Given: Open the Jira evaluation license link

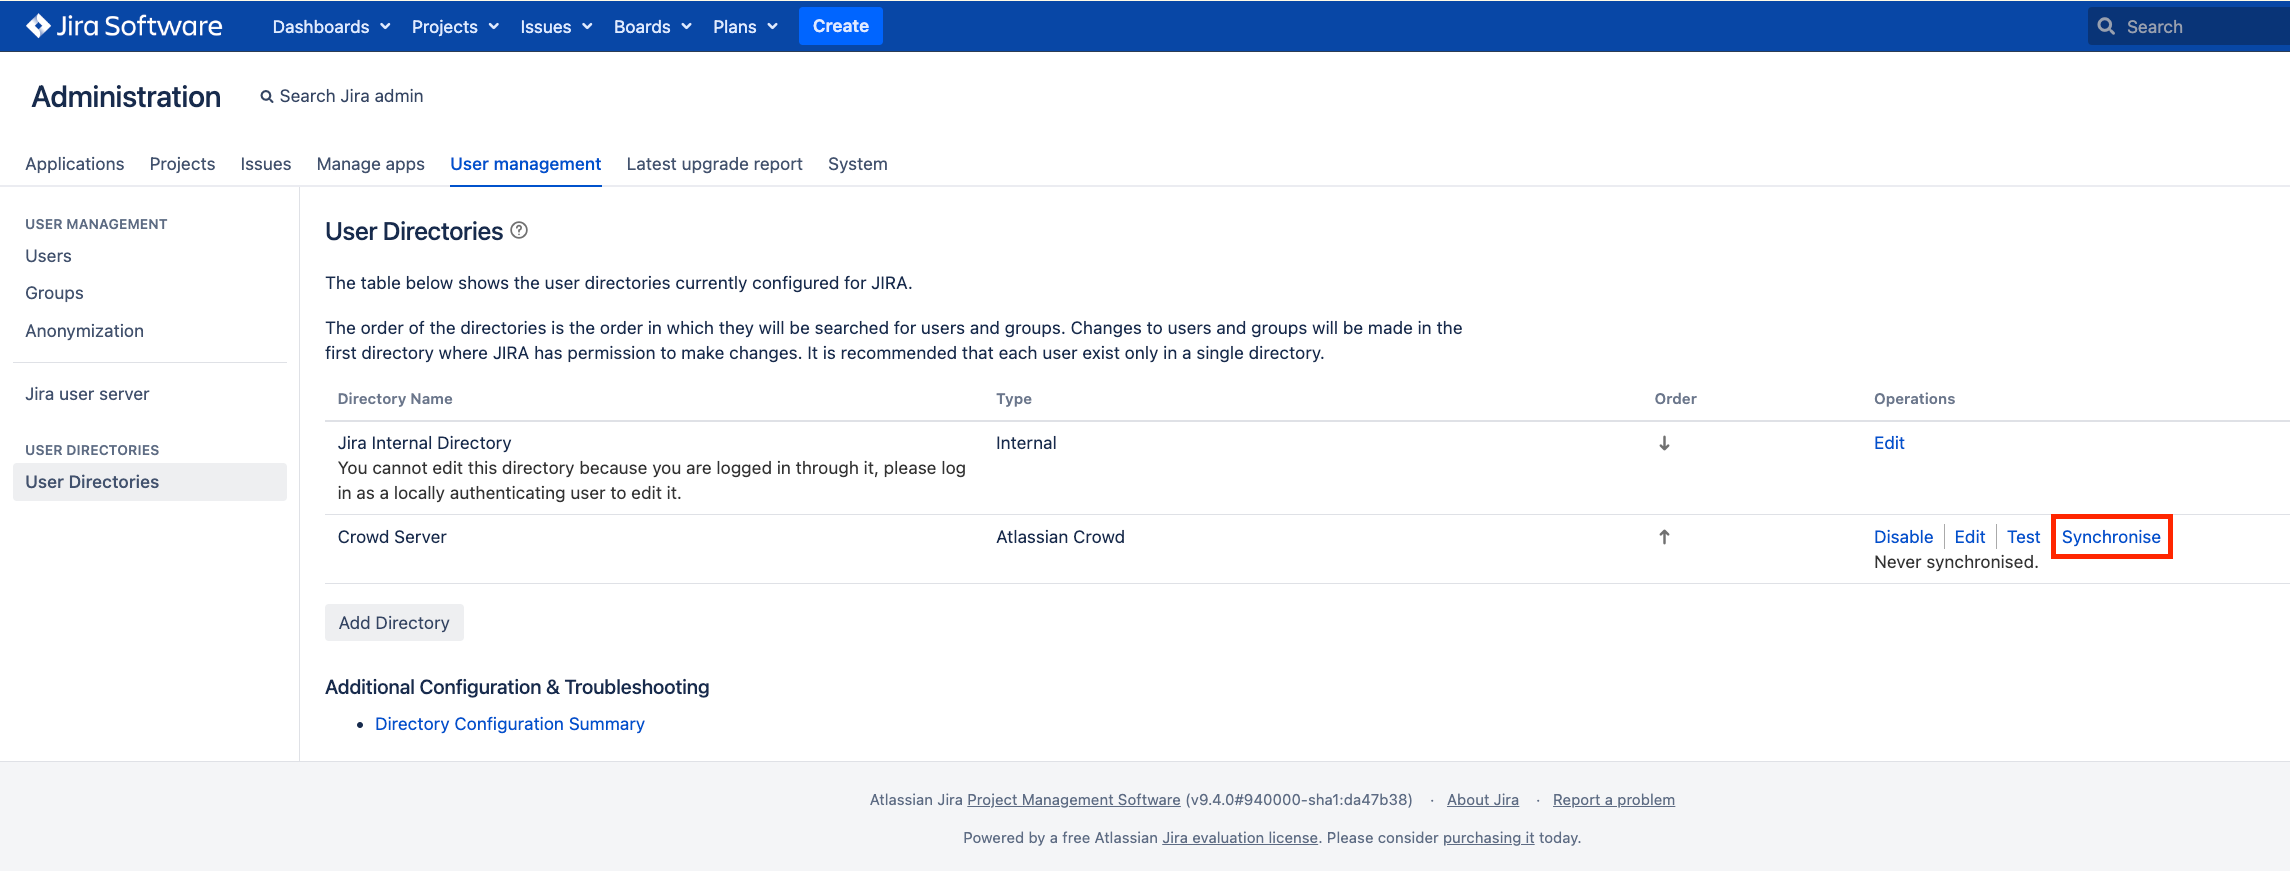Looking at the screenshot, I should tap(1239, 838).
